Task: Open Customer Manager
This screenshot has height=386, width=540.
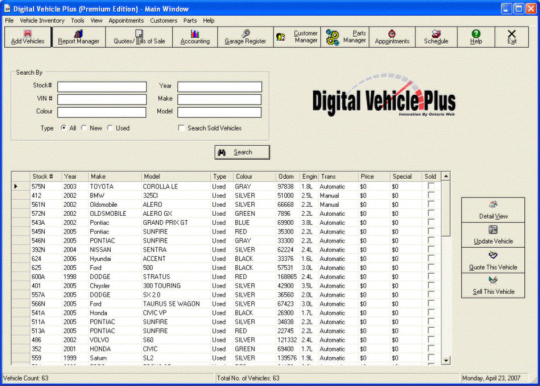Action: [x=297, y=37]
